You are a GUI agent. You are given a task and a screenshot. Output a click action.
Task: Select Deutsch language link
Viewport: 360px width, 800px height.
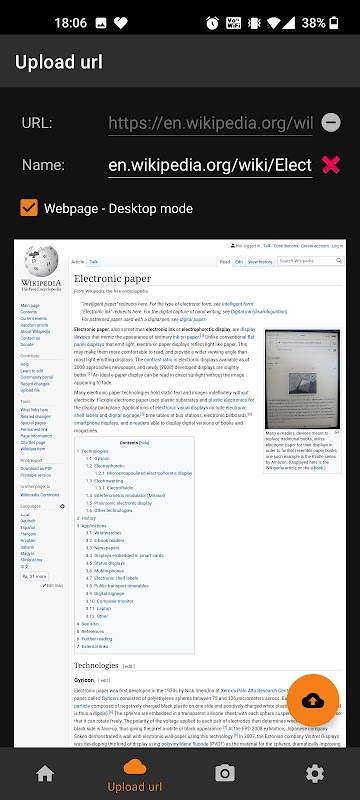pos(28,520)
